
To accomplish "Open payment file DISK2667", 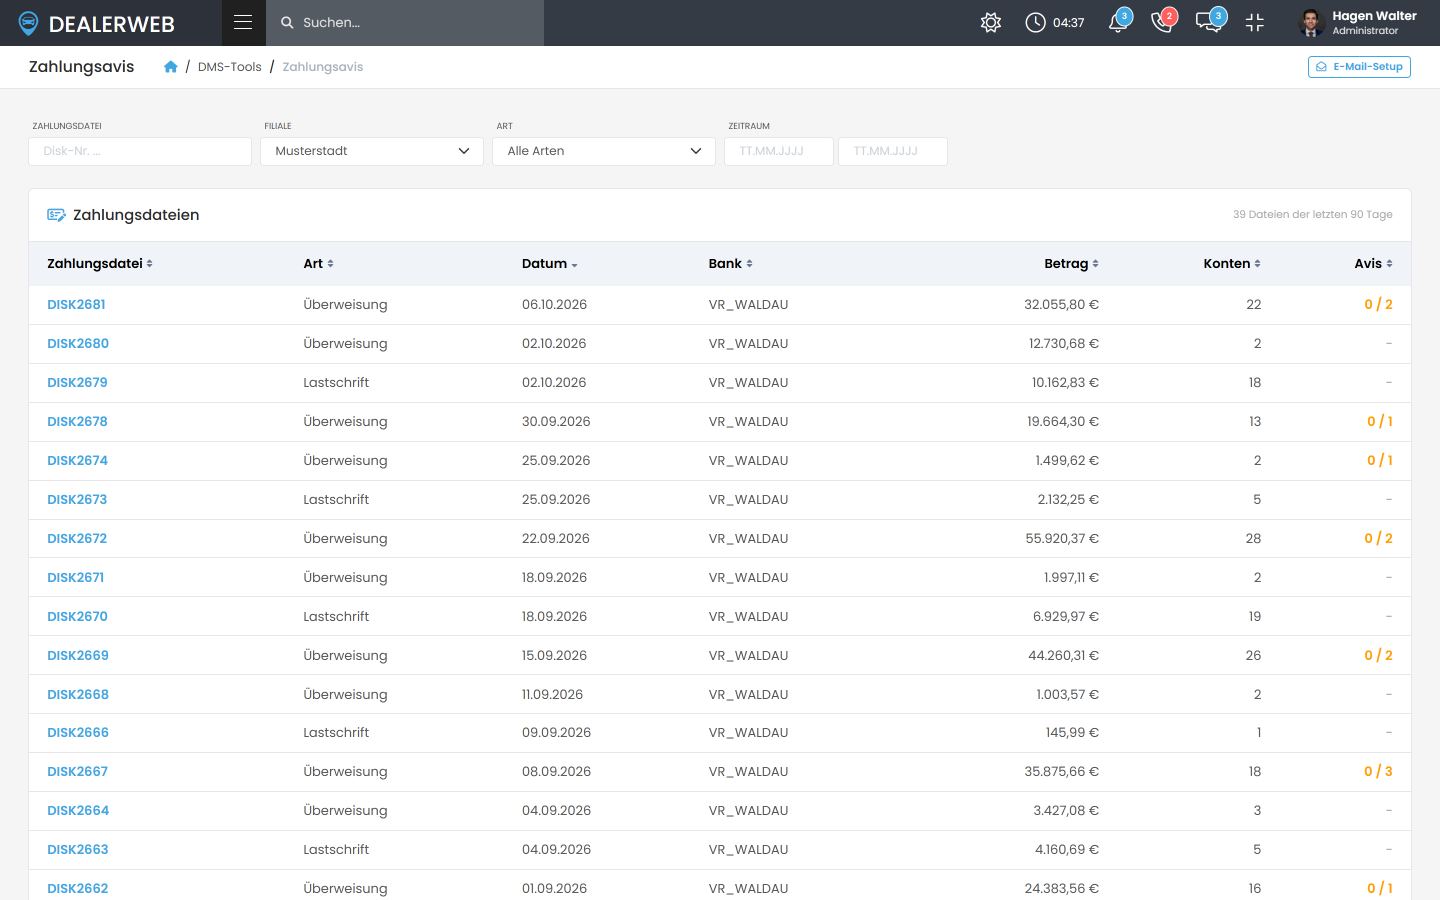I will pos(77,772).
